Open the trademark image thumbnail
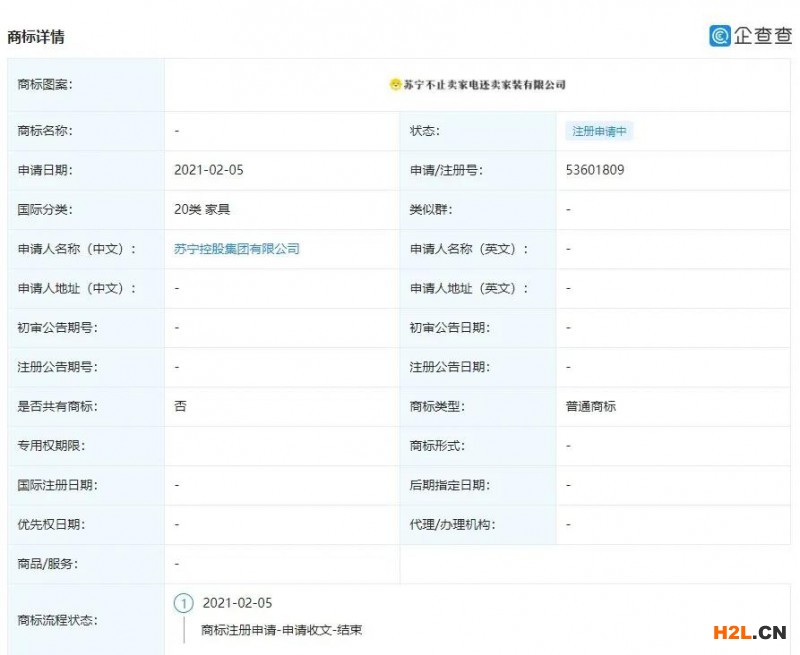 click(x=478, y=85)
